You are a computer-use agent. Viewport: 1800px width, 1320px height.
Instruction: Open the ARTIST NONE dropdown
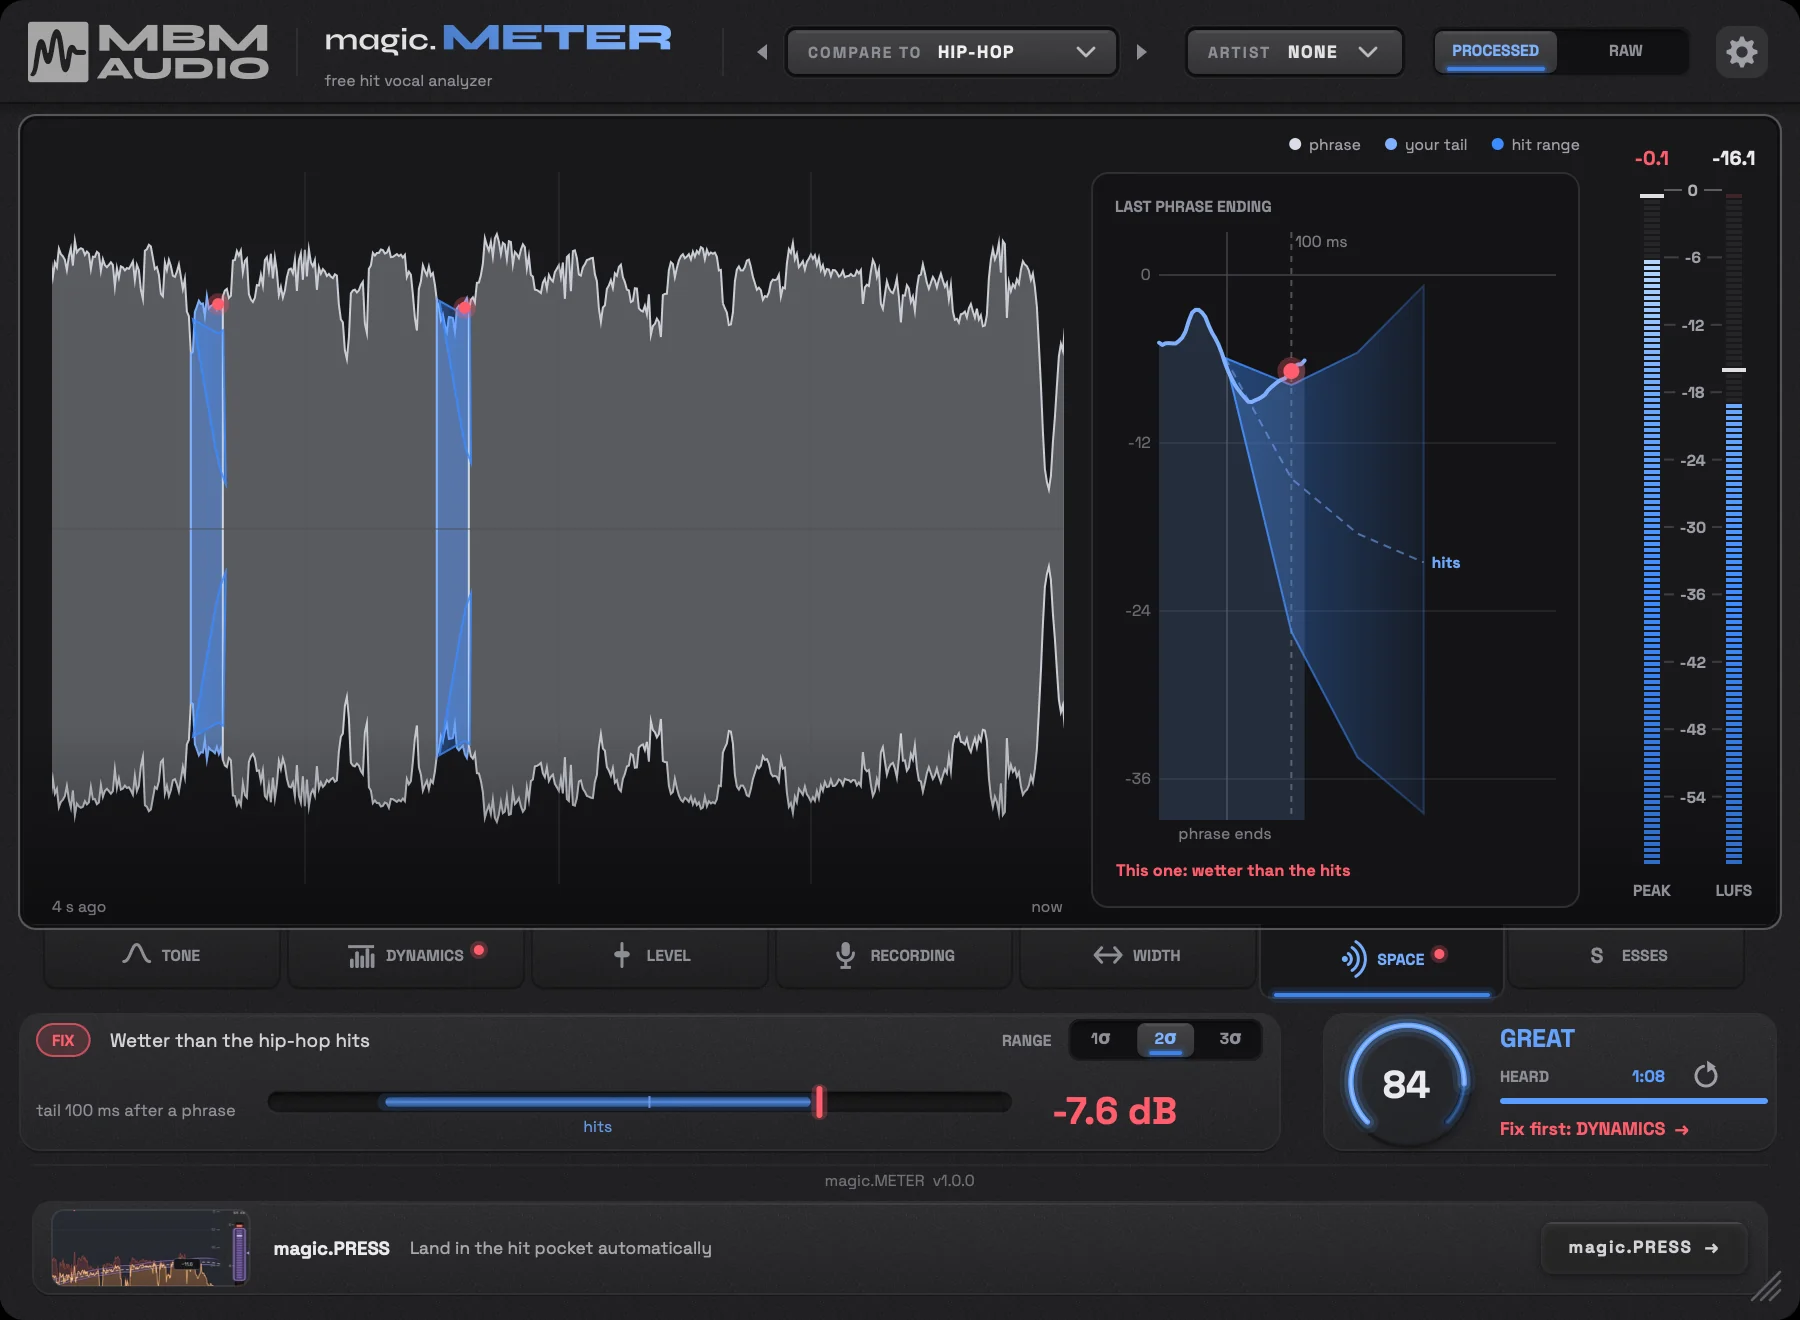click(x=1294, y=52)
